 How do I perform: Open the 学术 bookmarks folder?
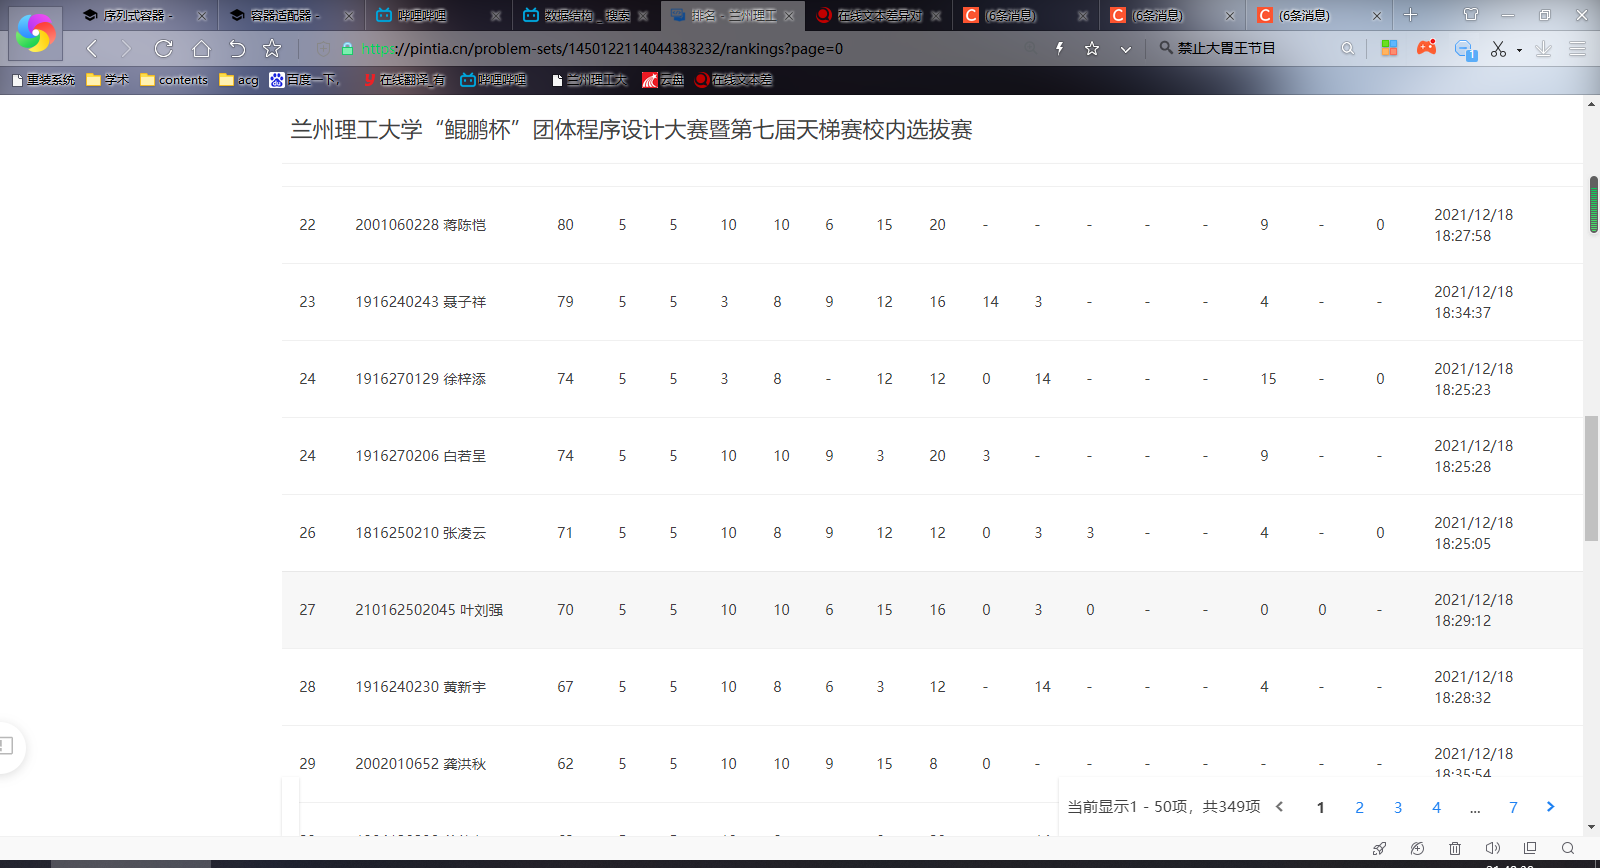pyautogui.click(x=107, y=80)
